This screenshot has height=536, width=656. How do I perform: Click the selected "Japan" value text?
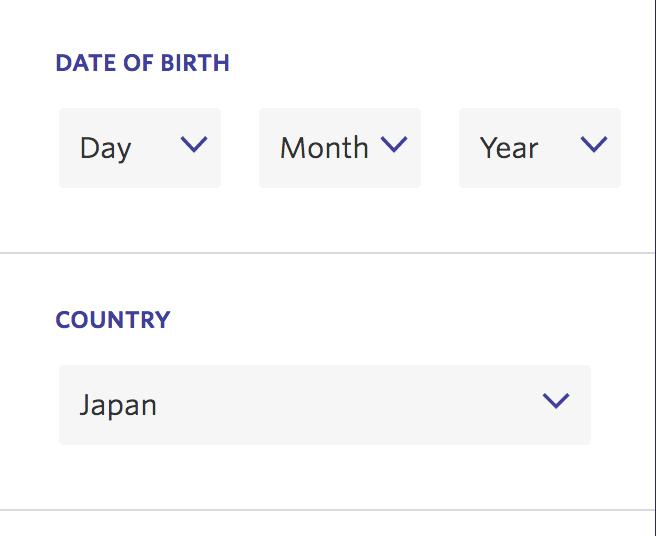118,406
